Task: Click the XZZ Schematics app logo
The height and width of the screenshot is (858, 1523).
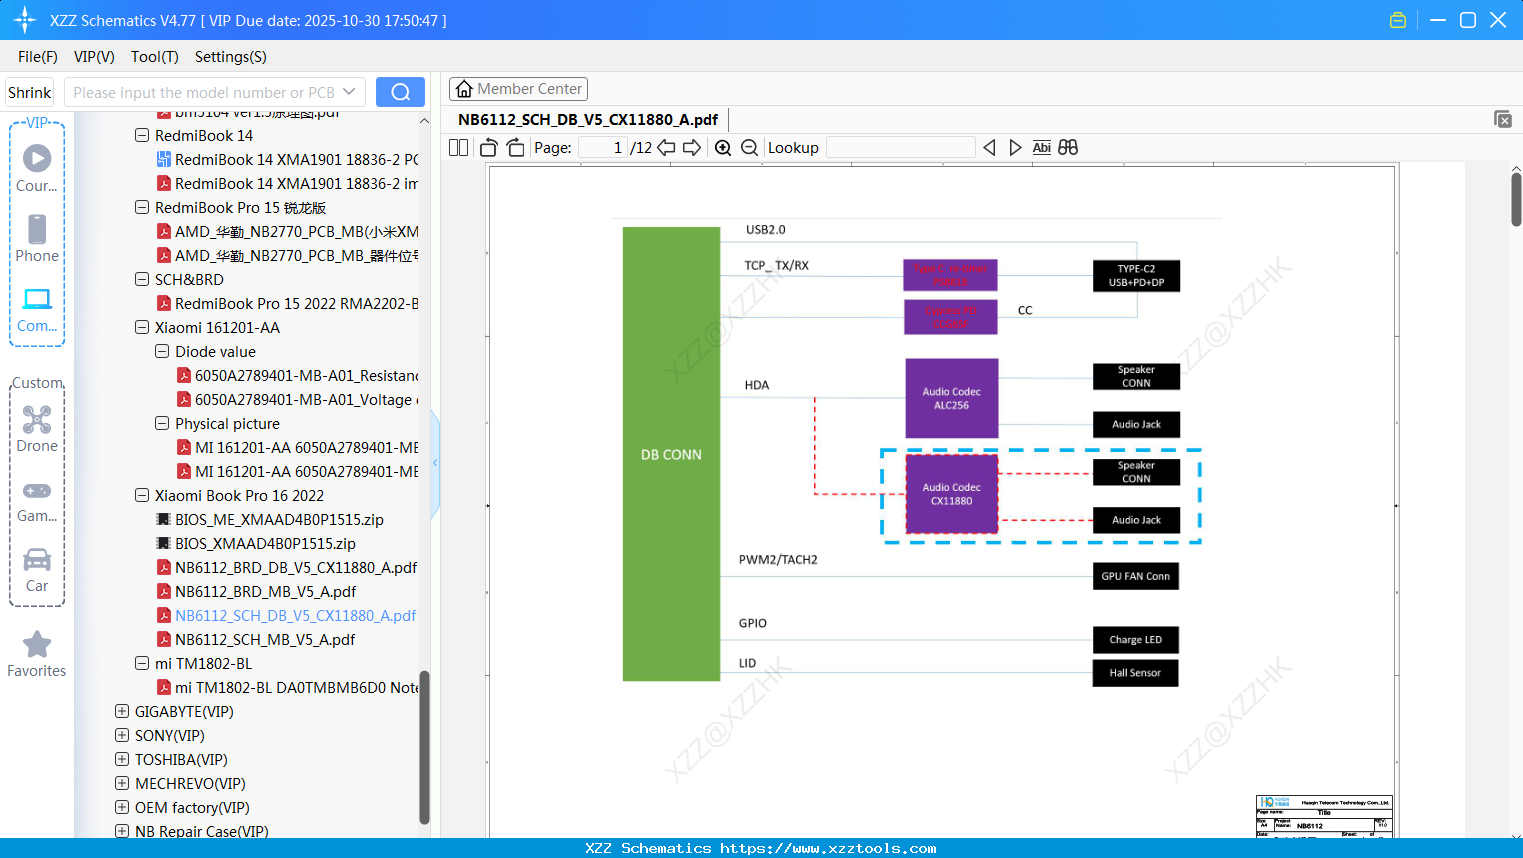Action: pyautogui.click(x=24, y=20)
